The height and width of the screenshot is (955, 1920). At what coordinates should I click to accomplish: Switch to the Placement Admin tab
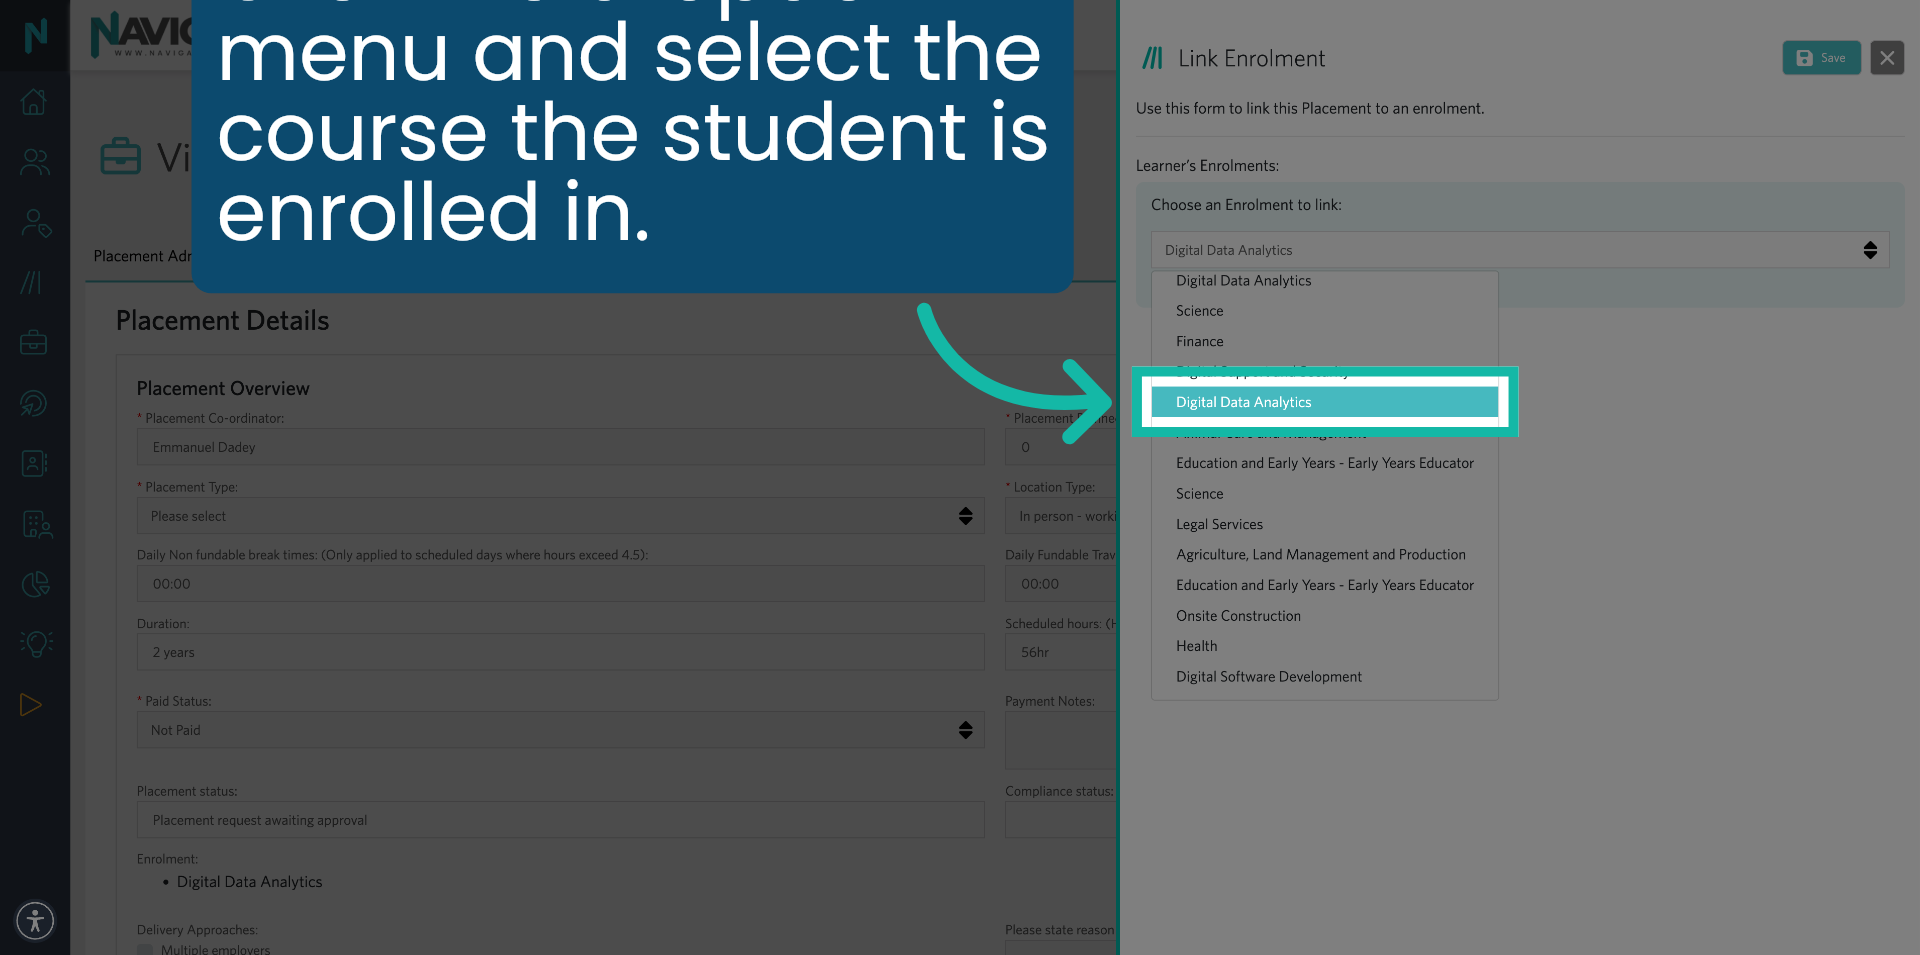145,256
